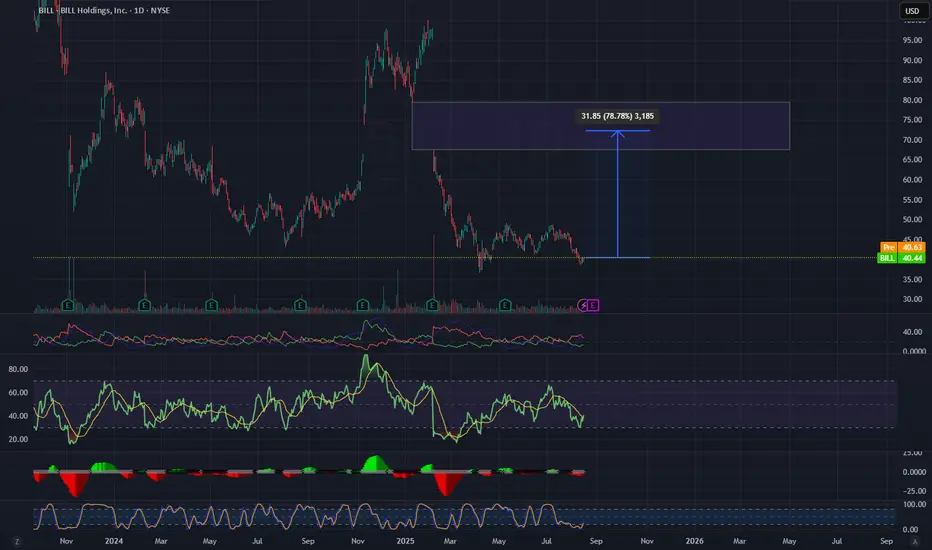The width and height of the screenshot is (932, 550).
Task: Click the 85.00 price axis label
Action: point(912,80)
